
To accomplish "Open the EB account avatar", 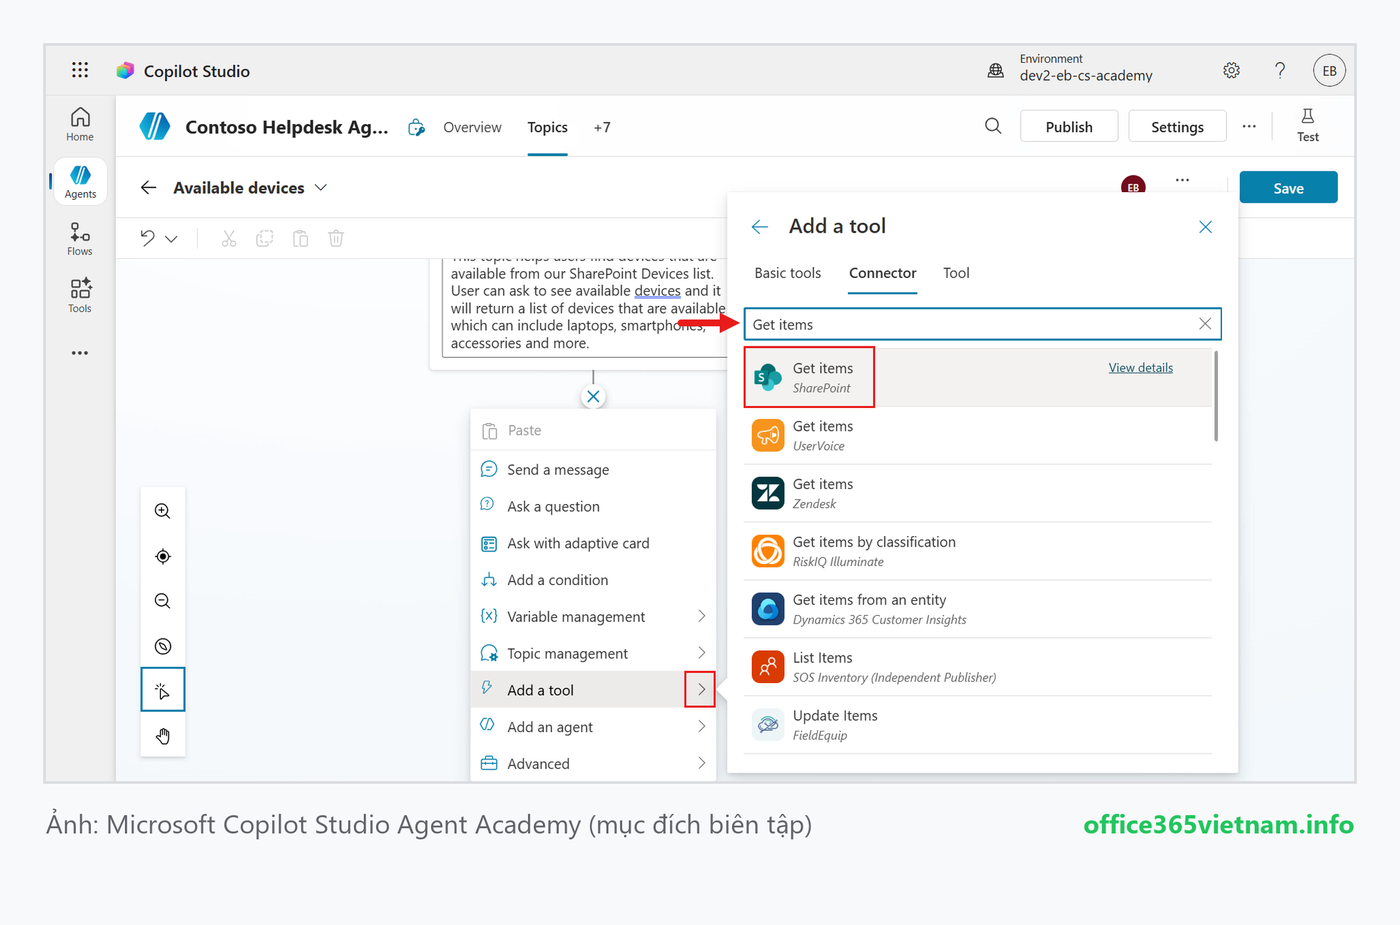I will pos(1329,70).
